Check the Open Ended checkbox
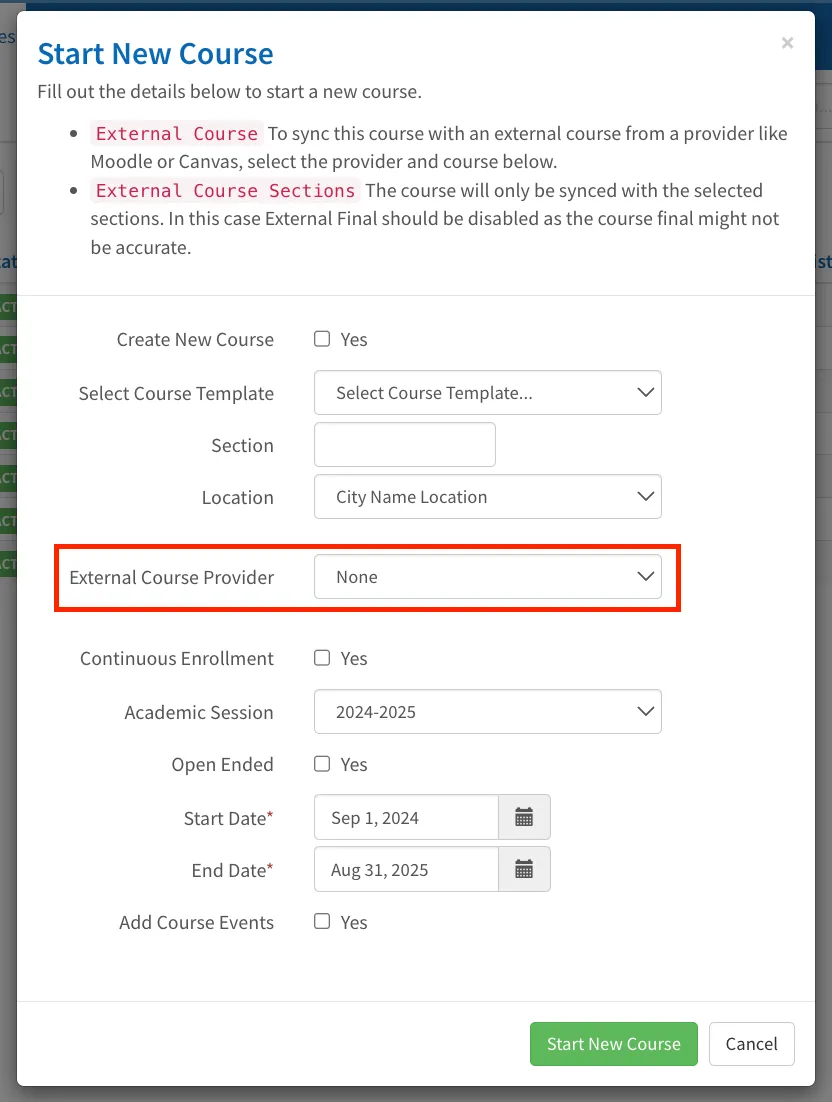 pyautogui.click(x=322, y=764)
